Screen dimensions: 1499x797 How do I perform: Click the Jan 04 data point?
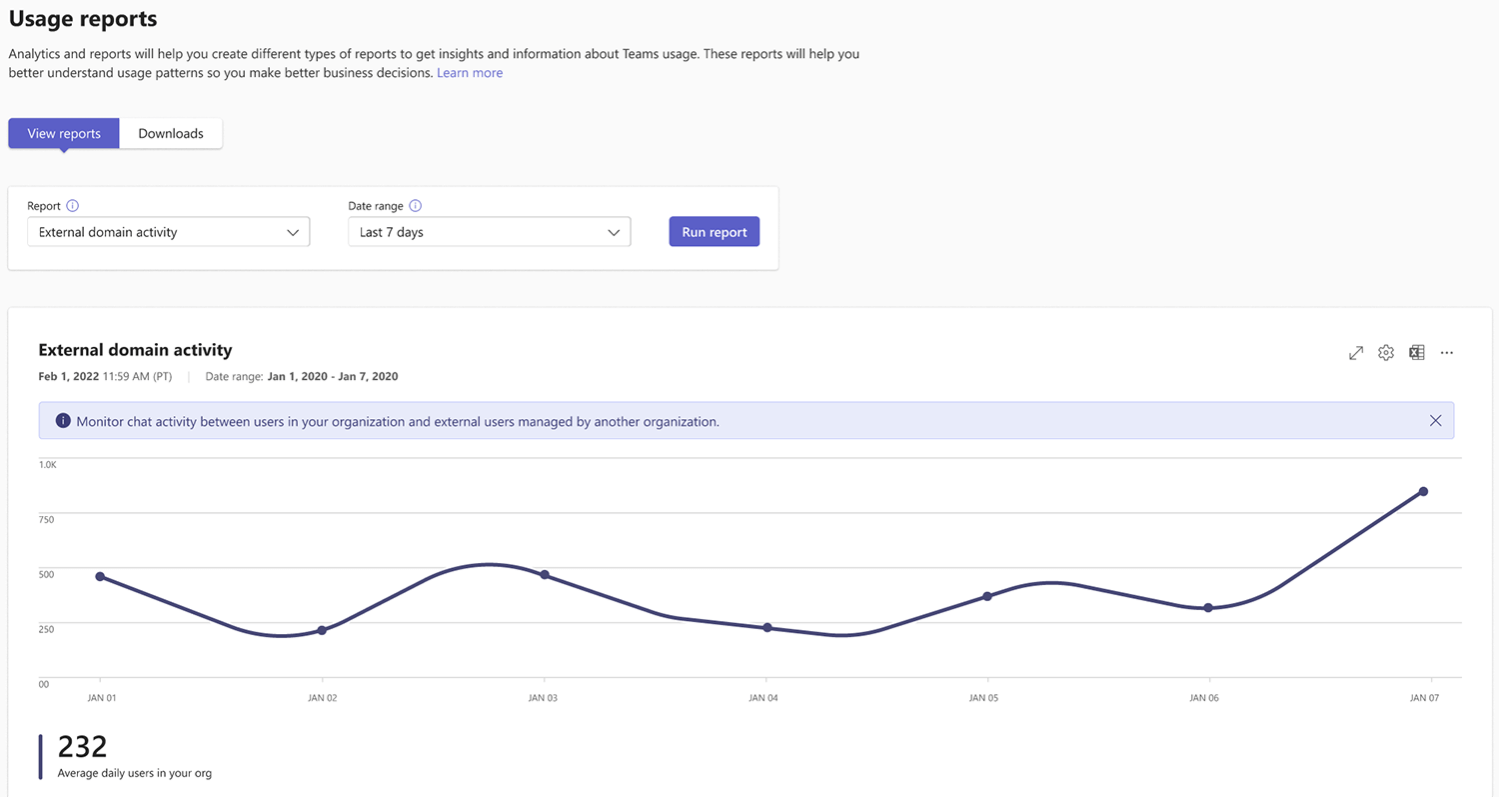tap(767, 627)
